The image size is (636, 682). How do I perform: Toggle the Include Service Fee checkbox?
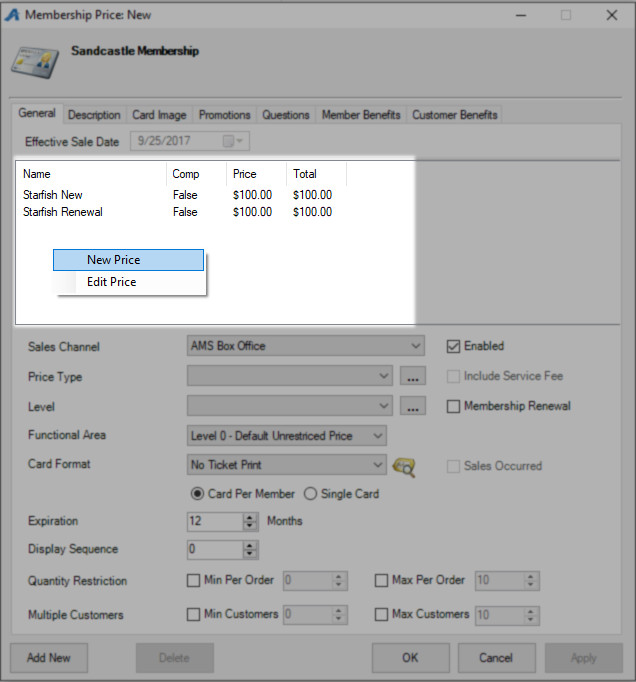point(453,377)
